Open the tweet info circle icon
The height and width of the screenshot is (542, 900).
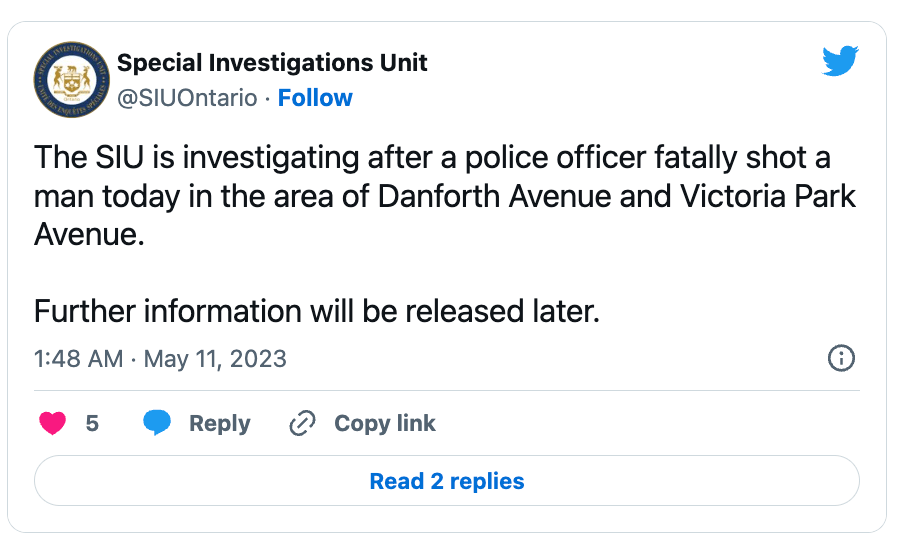[x=841, y=358]
